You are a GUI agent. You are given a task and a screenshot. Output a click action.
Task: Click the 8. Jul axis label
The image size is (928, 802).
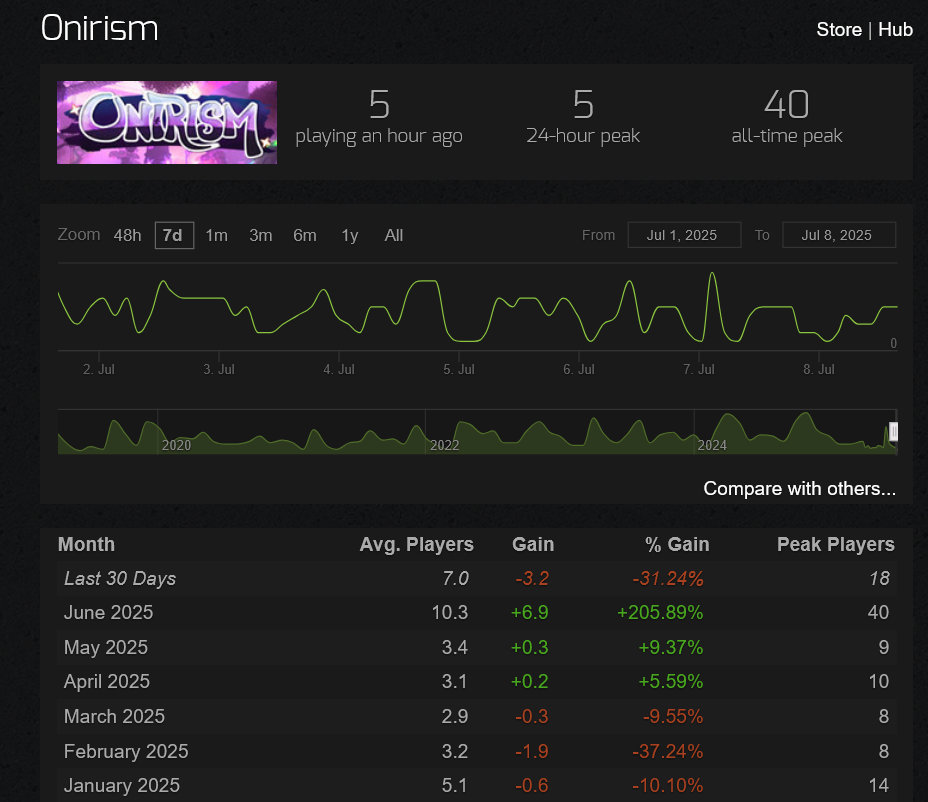point(819,369)
